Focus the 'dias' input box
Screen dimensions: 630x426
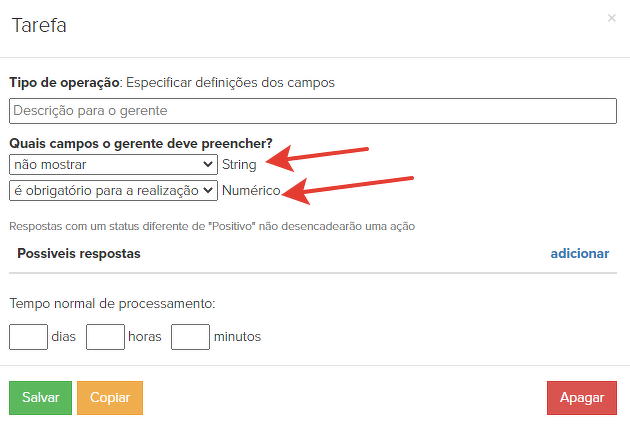pyautogui.click(x=28, y=337)
